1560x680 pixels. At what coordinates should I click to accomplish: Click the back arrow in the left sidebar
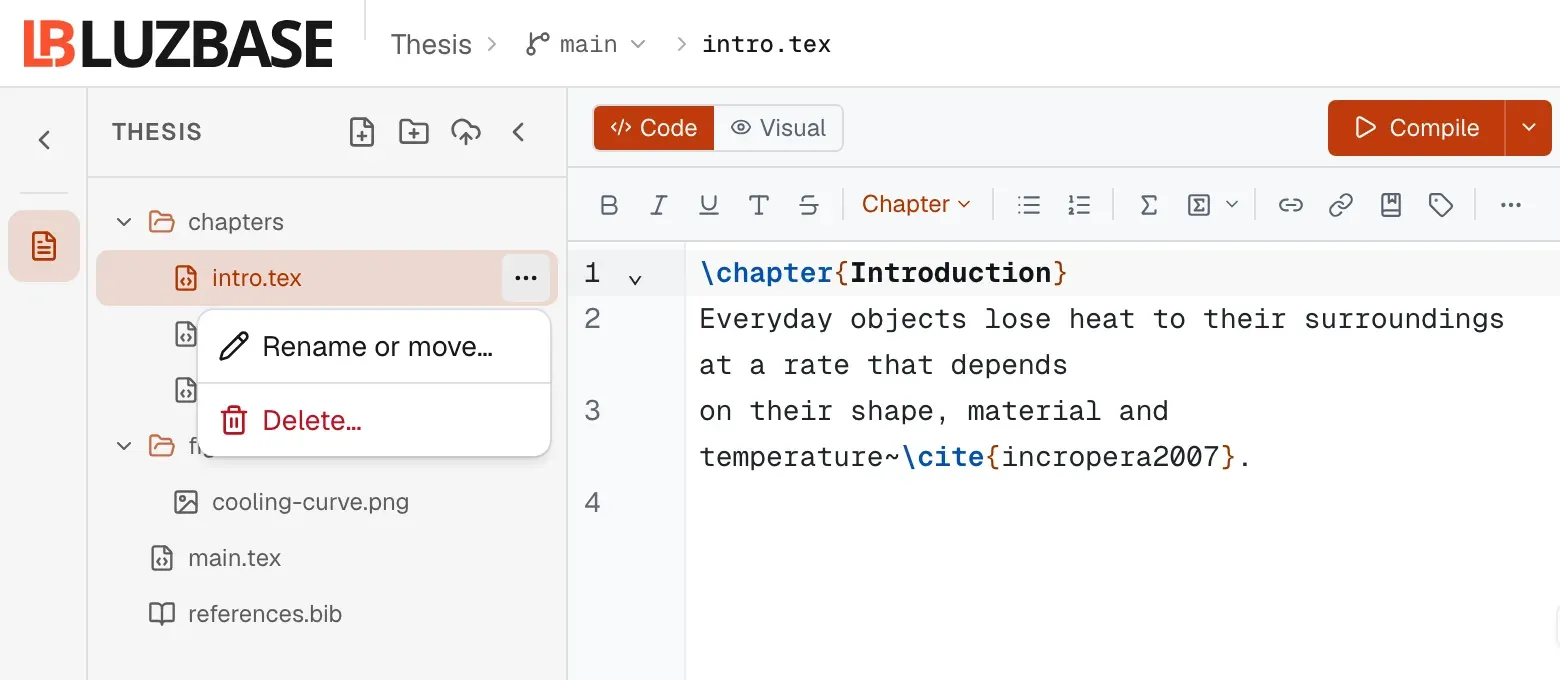point(44,140)
